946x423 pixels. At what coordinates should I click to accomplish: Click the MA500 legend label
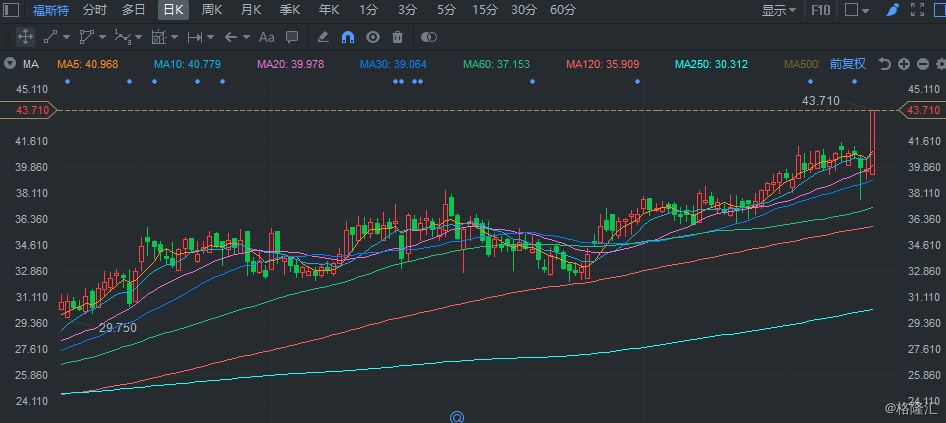click(804, 64)
